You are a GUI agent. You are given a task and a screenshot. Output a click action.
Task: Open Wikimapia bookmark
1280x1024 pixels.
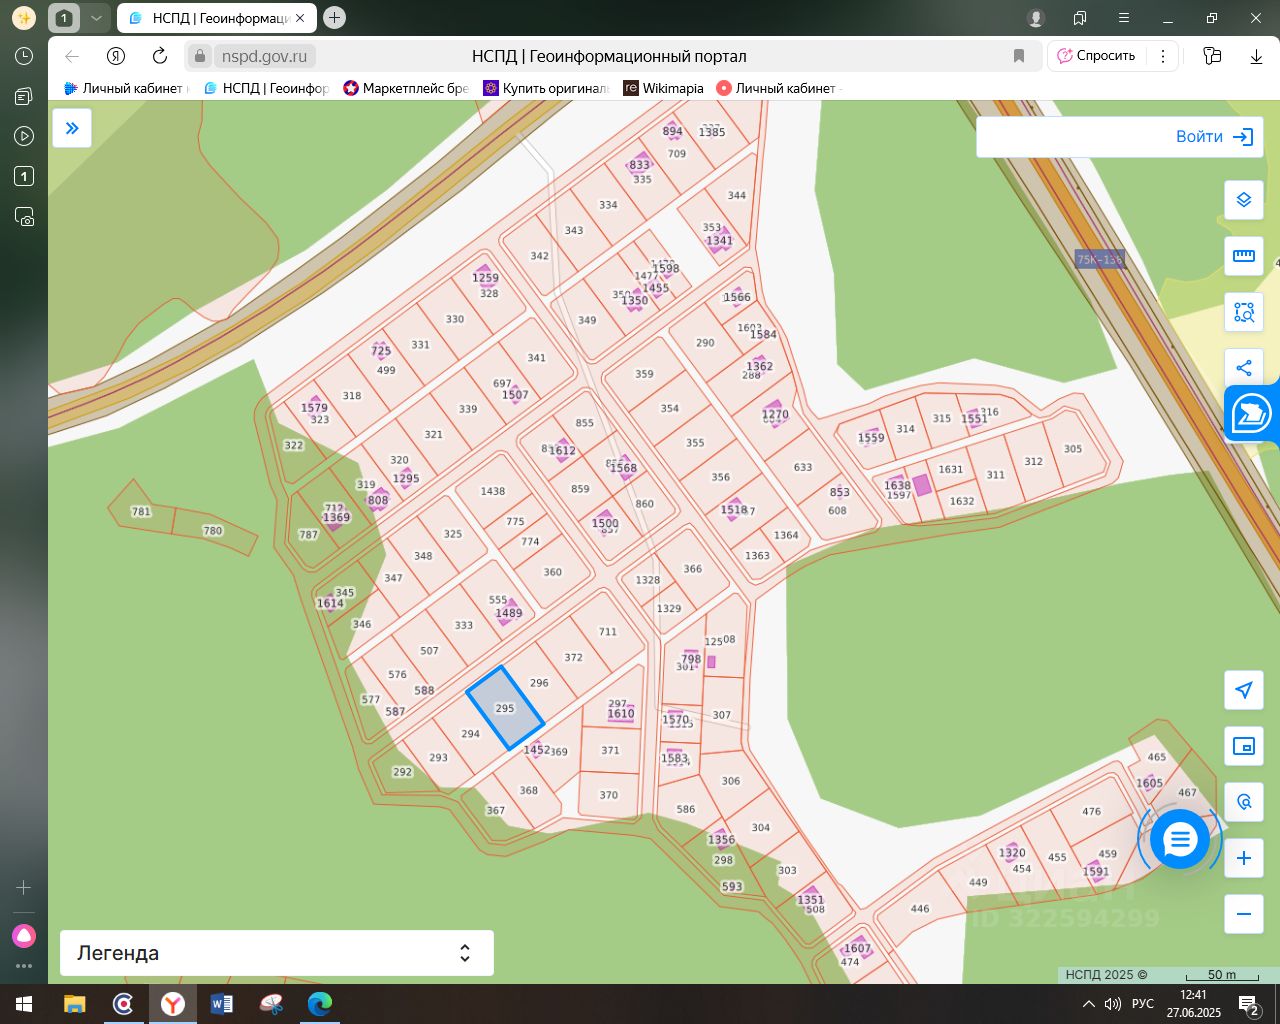pyautogui.click(x=663, y=88)
